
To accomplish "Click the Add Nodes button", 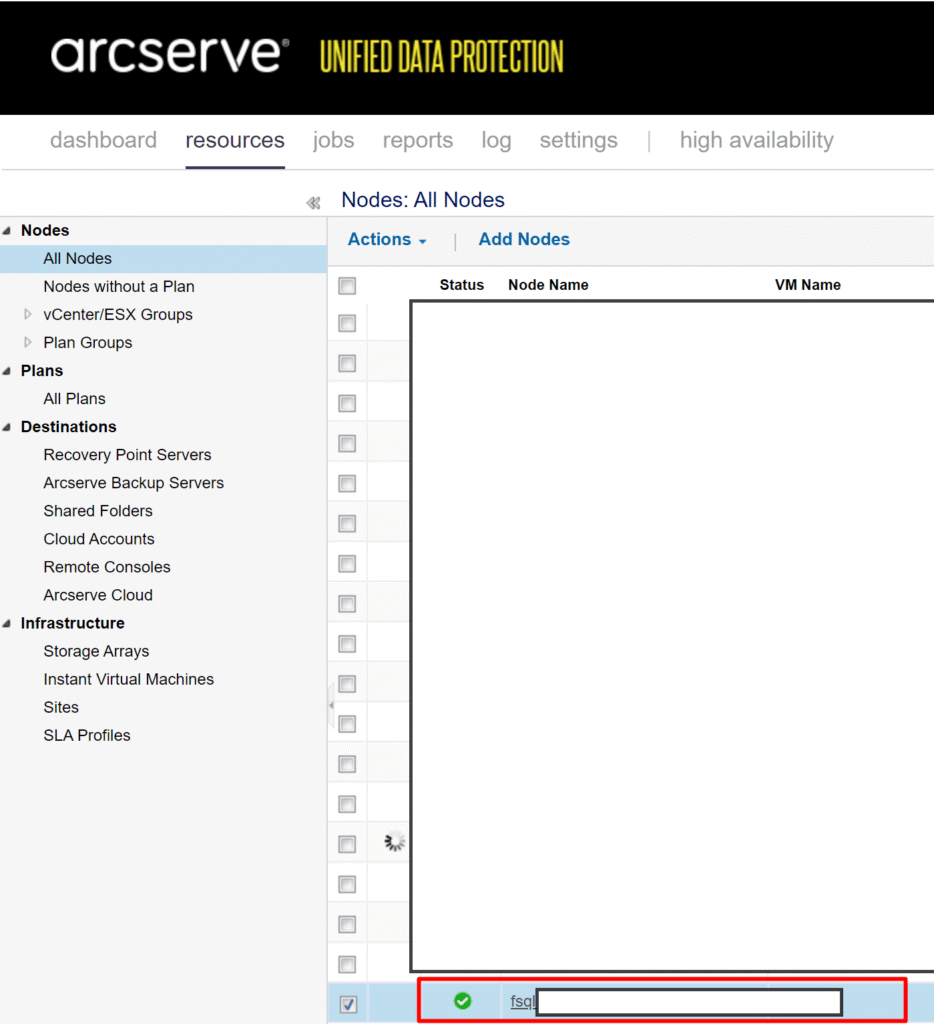I will point(524,240).
